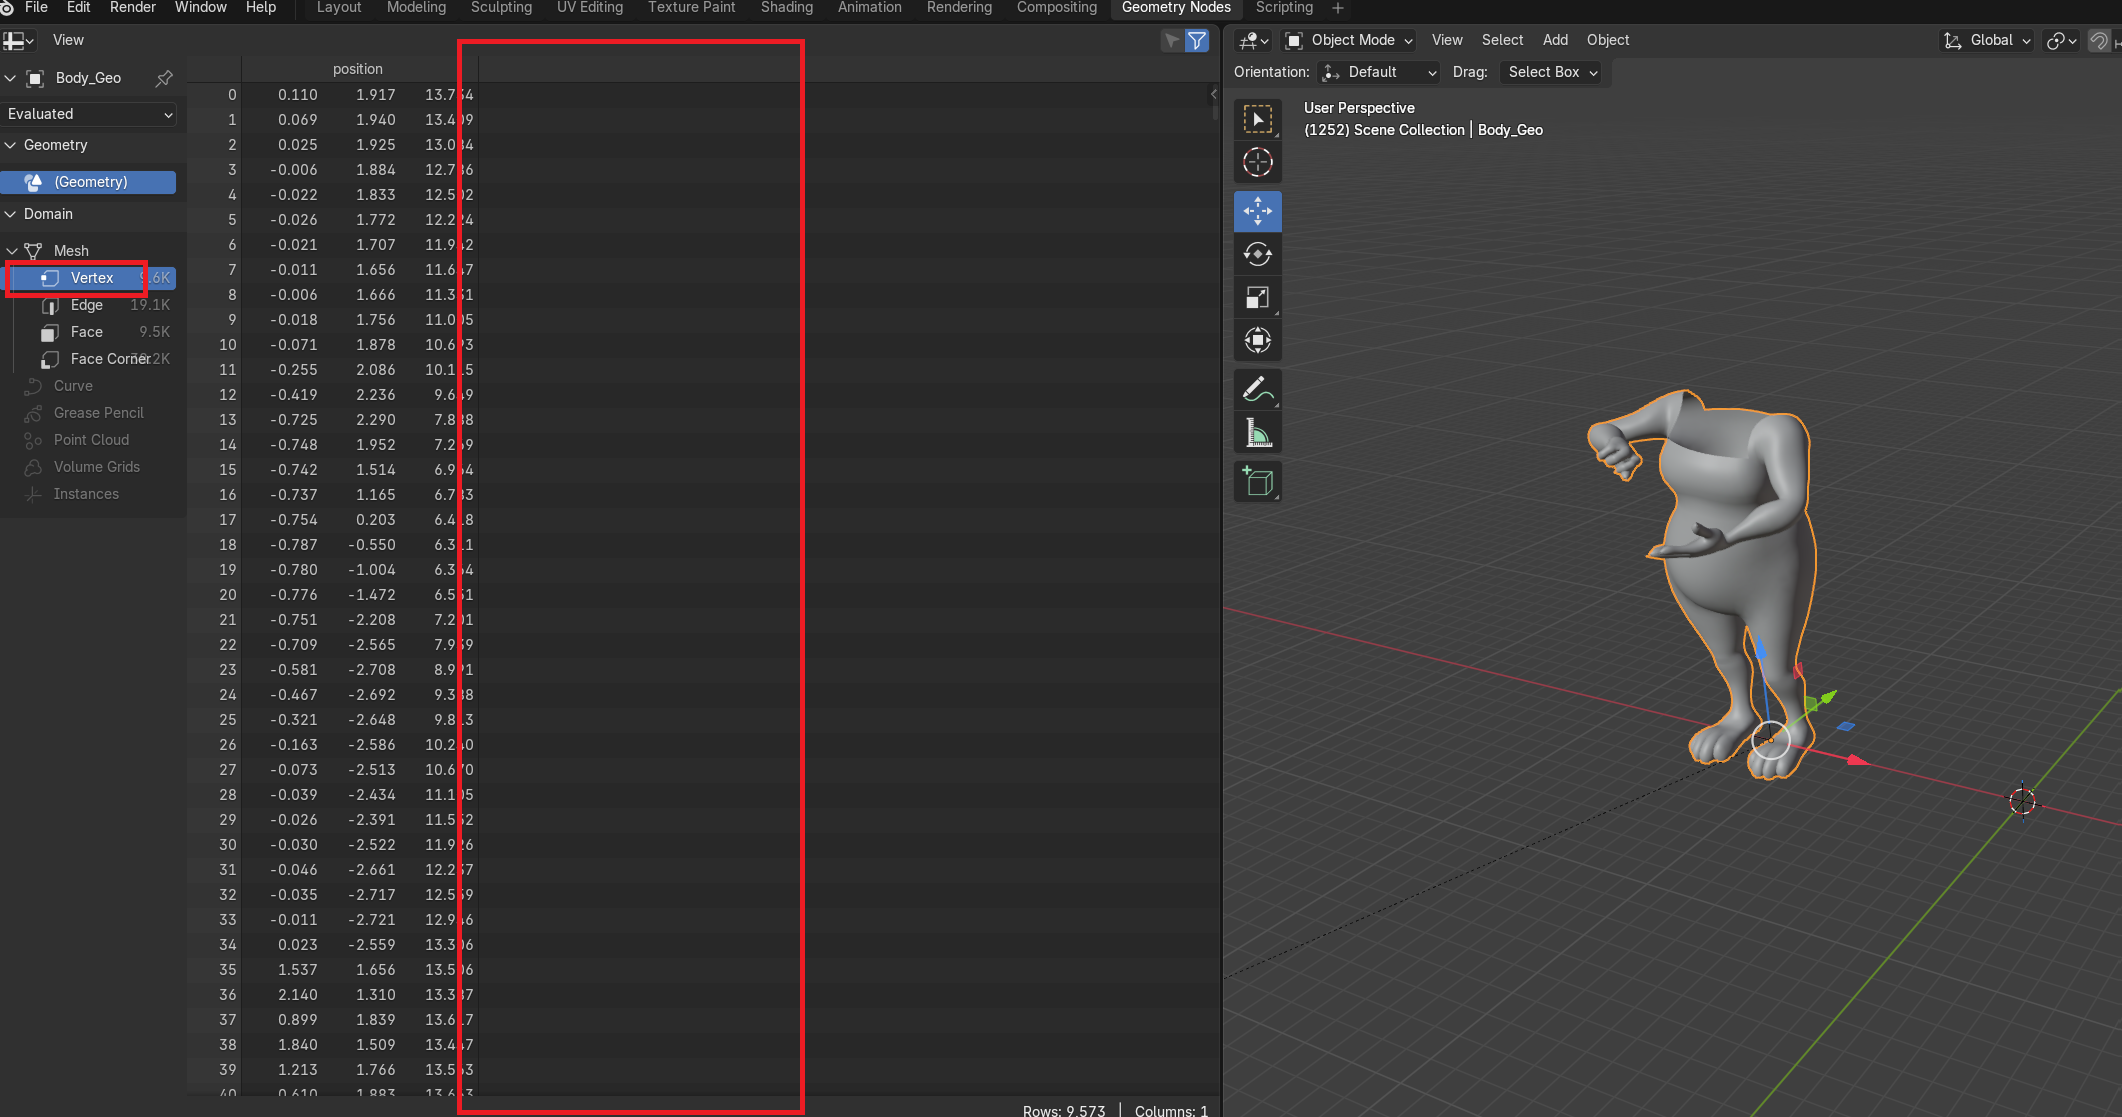Viewport: 2122px width, 1117px height.
Task: Toggle selected-only filter in spreadsheet
Action: (x=1171, y=40)
